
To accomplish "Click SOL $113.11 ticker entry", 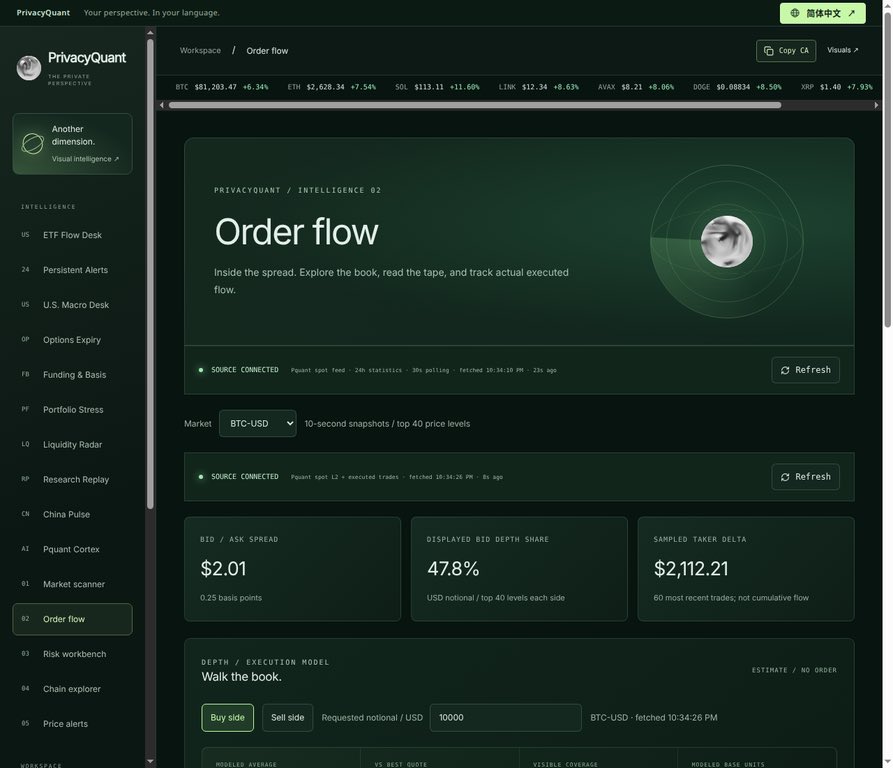I will click(437, 87).
